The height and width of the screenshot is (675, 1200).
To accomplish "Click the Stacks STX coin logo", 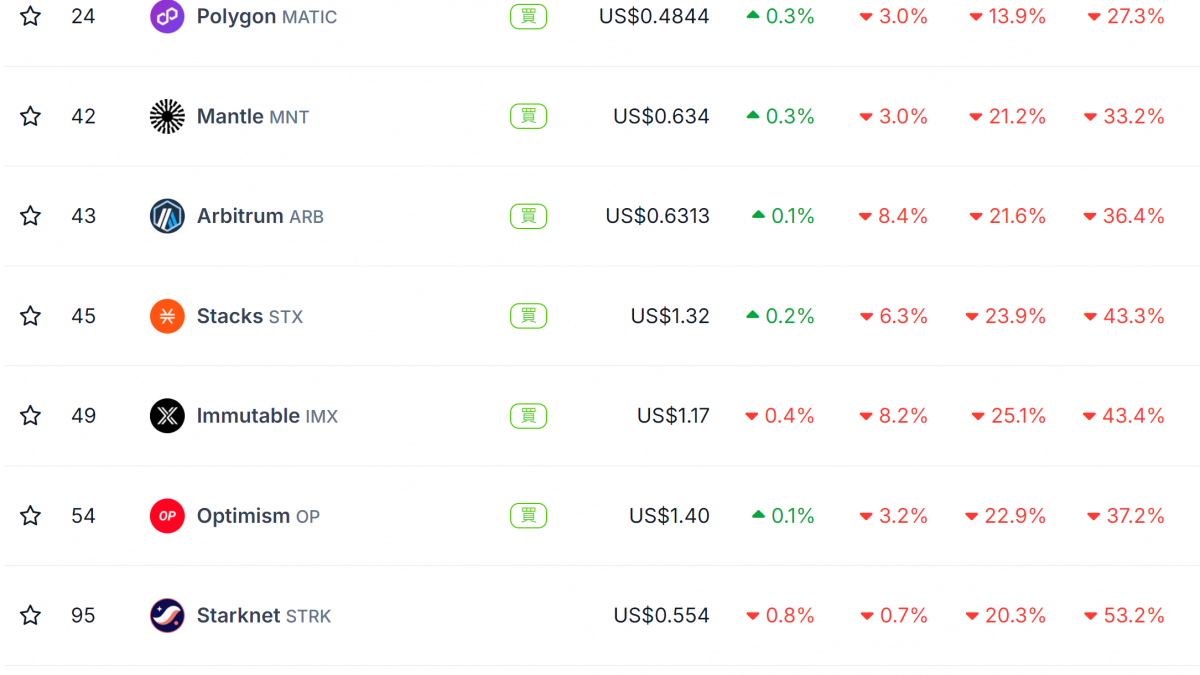I will point(167,316).
